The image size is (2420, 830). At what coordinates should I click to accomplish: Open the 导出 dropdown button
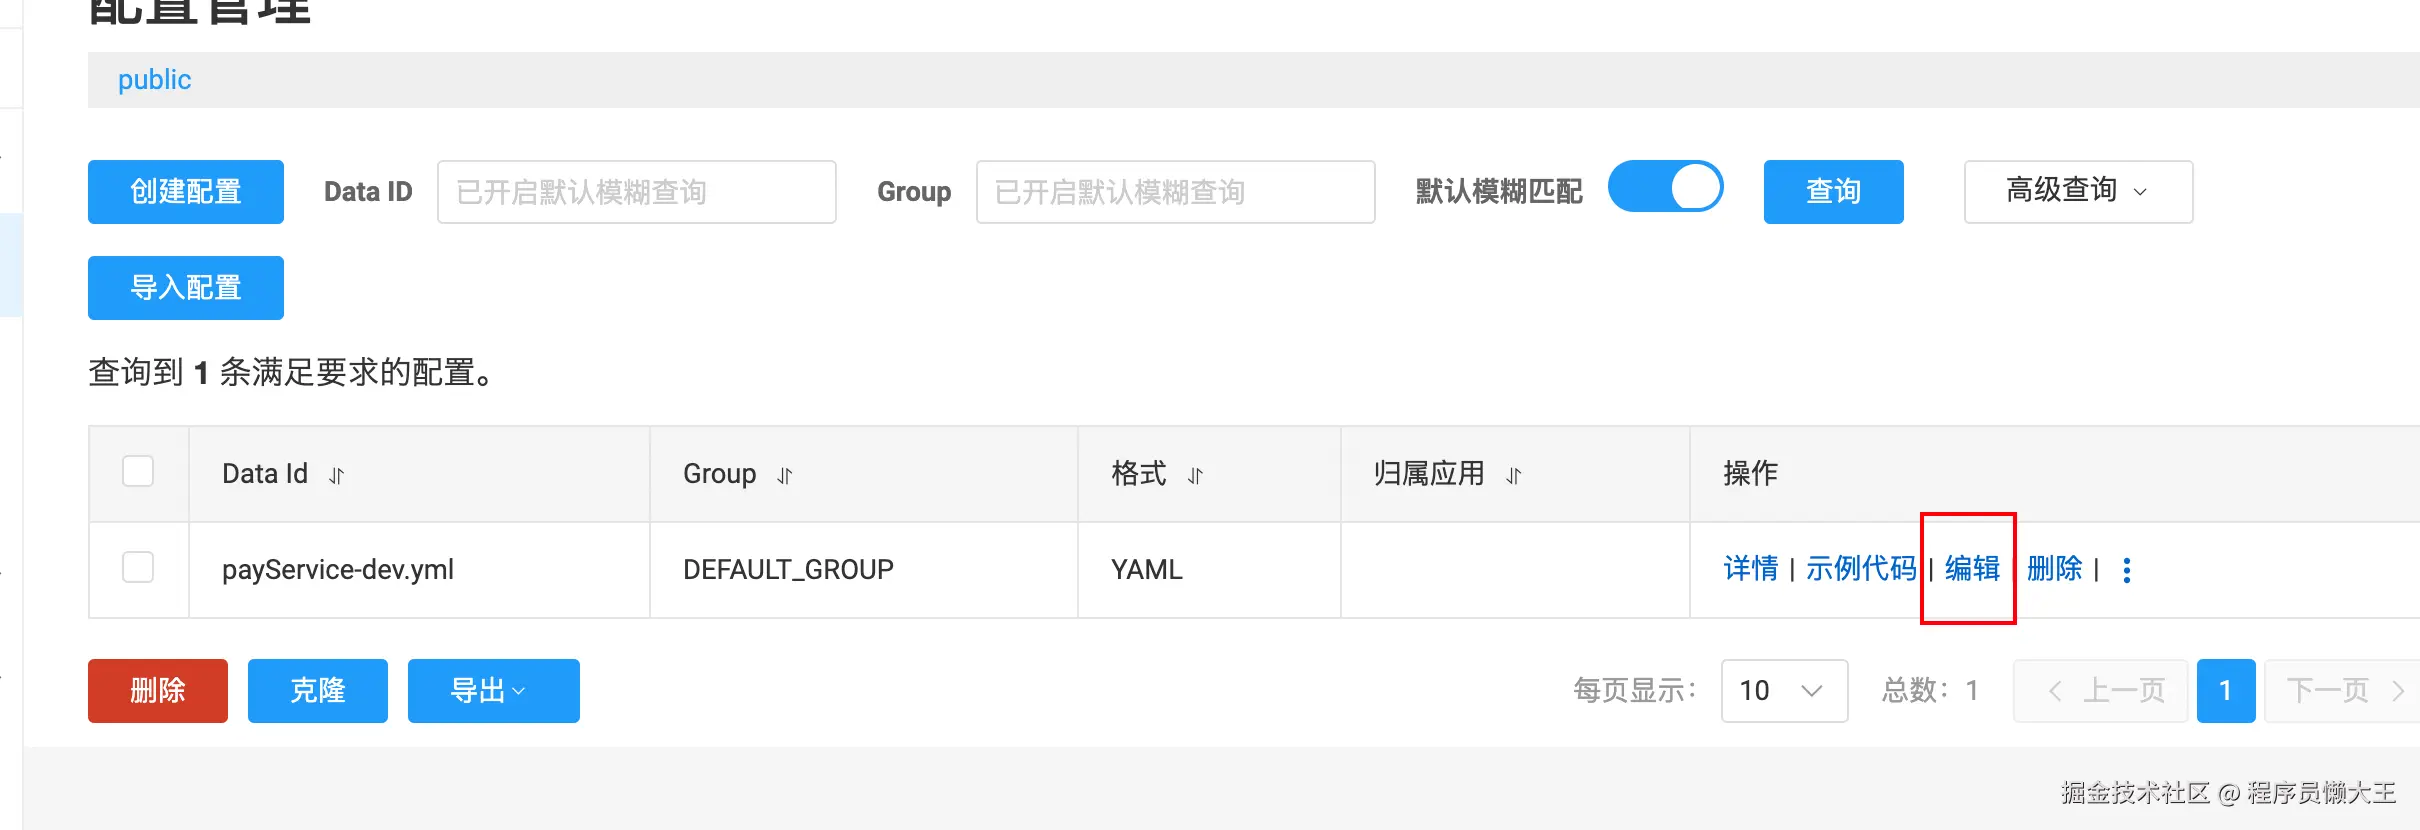click(x=493, y=690)
